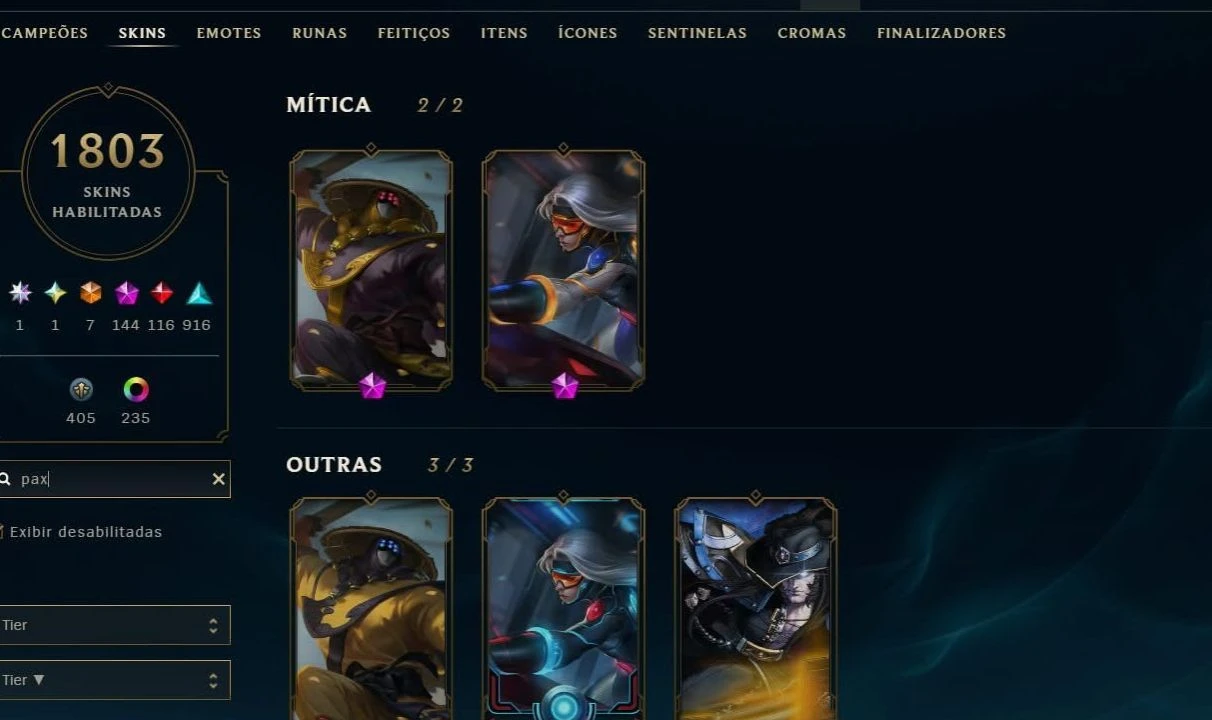The height and width of the screenshot is (720, 1212).
Task: Go to the Cromas tab
Action: click(x=812, y=33)
